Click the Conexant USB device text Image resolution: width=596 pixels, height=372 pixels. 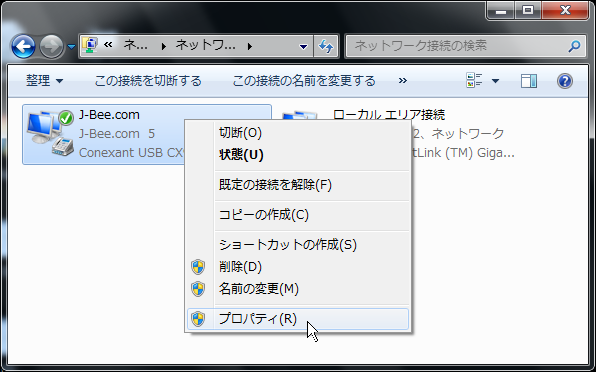[x=131, y=153]
